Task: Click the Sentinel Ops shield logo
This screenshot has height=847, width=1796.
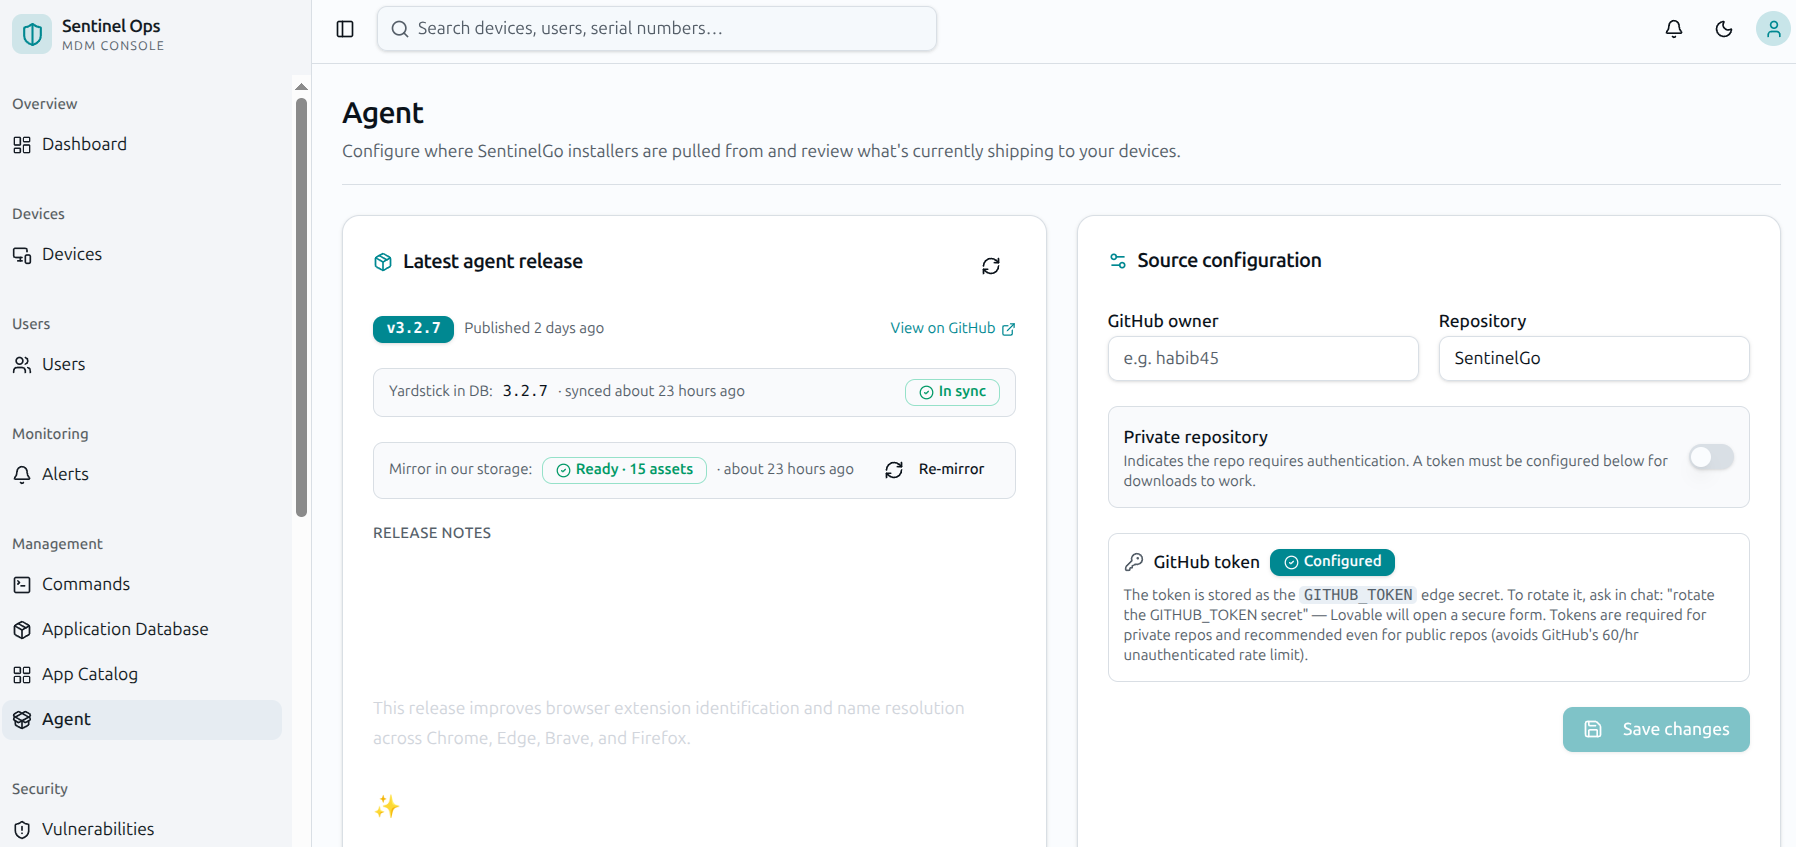Action: [32, 34]
